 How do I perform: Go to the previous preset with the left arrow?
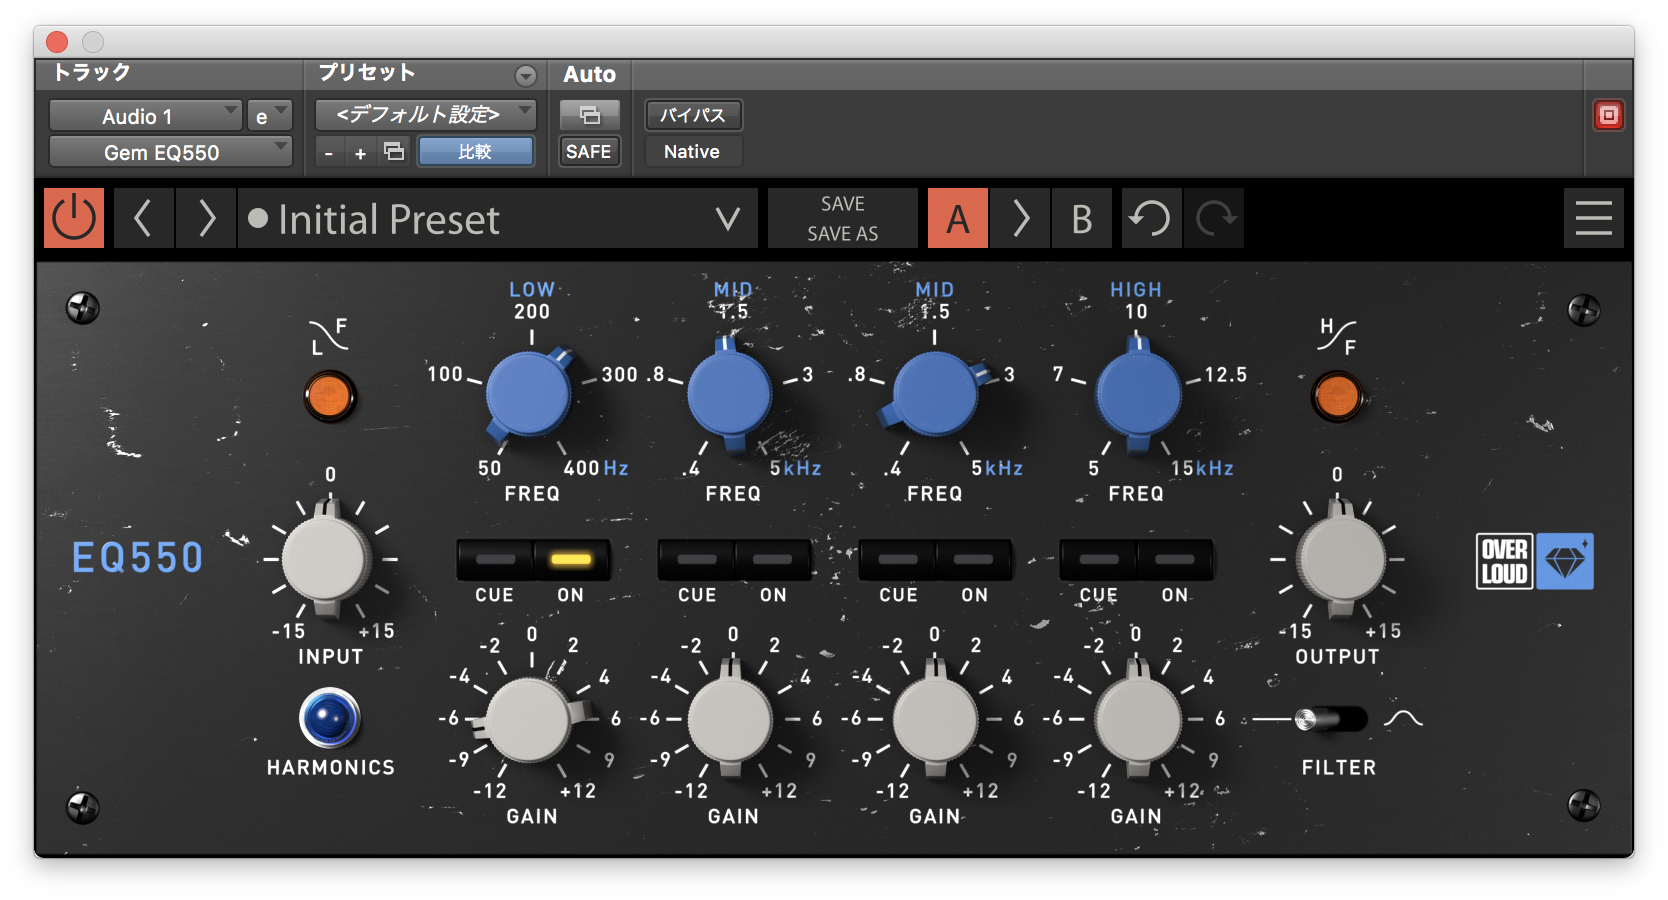click(x=143, y=218)
